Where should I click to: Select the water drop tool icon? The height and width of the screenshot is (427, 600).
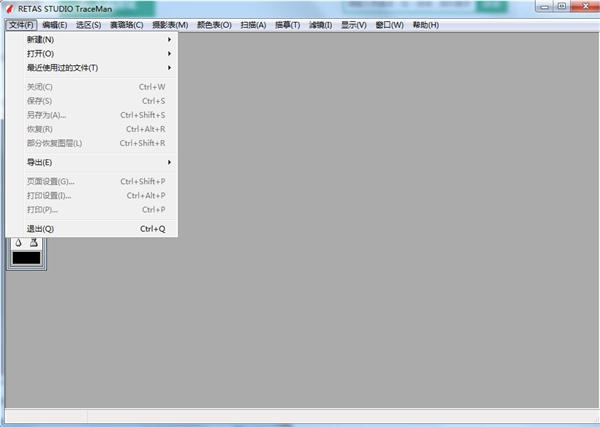[17, 243]
